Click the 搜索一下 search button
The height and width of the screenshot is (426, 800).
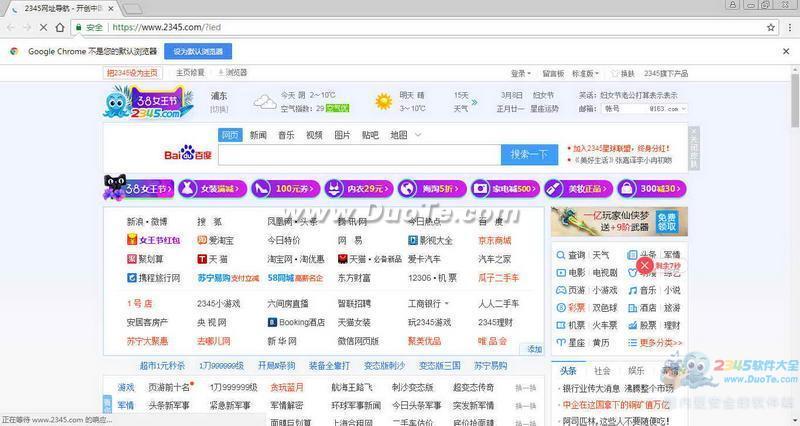[529, 154]
